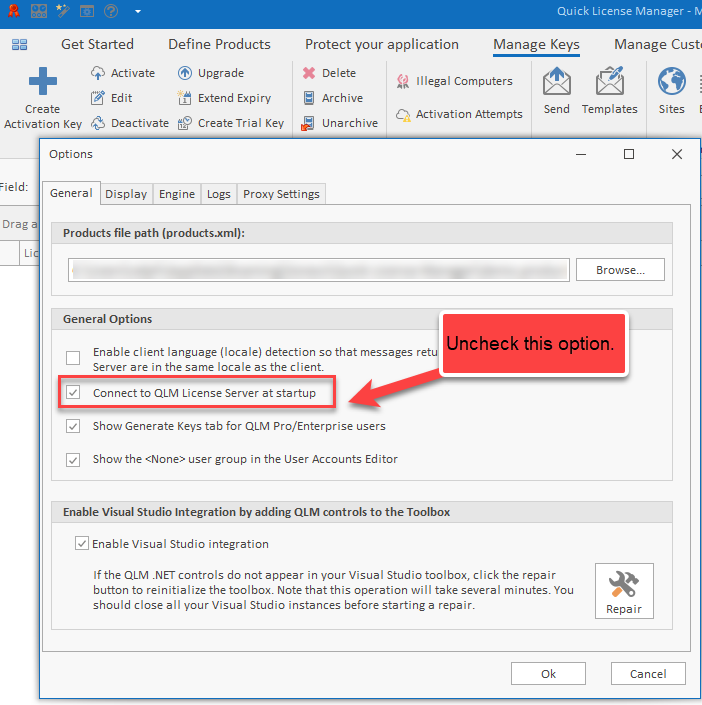The width and height of the screenshot is (702, 705).
Task: Switch to the Display tab in Options
Action: (126, 194)
